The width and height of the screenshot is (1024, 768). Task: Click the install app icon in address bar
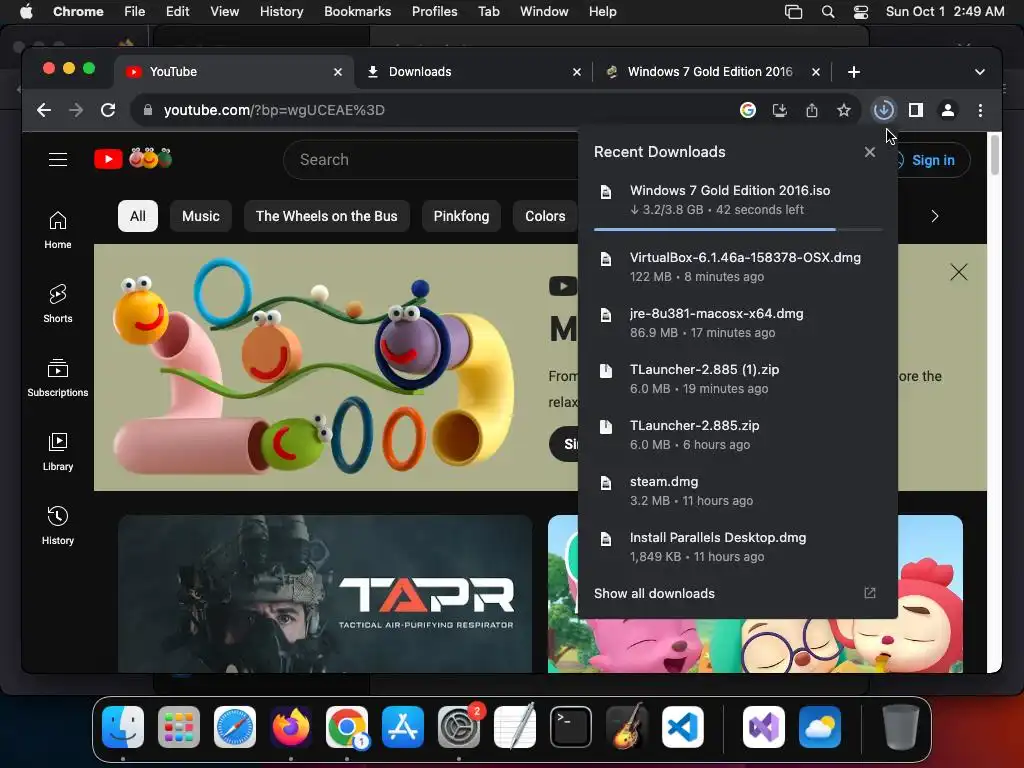780,110
